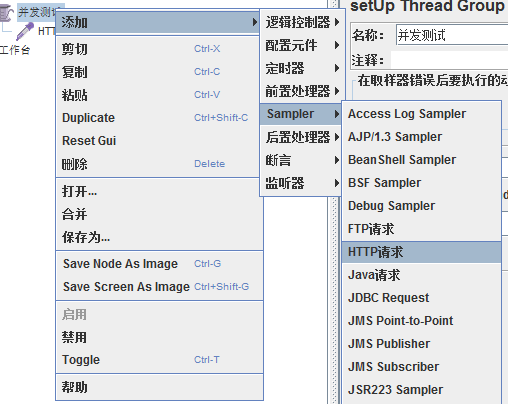Click the 名称 field containing 并发测试
508x404 pixels.
tap(452, 35)
